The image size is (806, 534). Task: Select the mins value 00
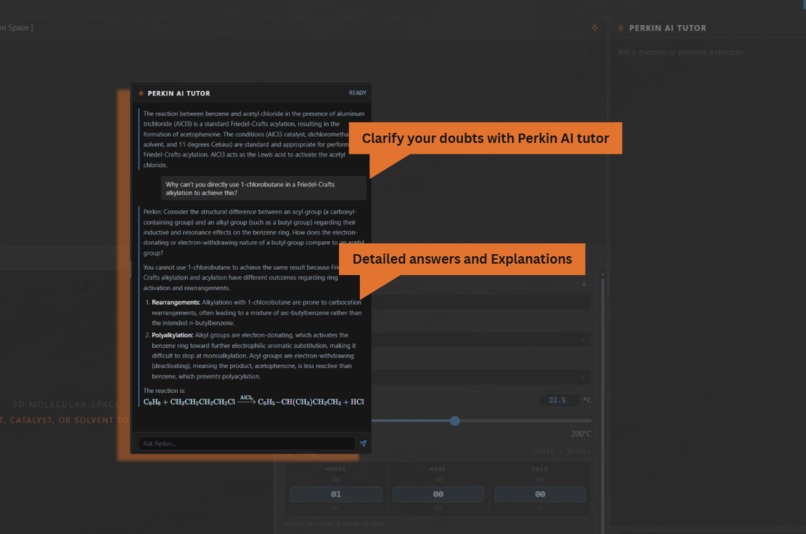(438, 494)
